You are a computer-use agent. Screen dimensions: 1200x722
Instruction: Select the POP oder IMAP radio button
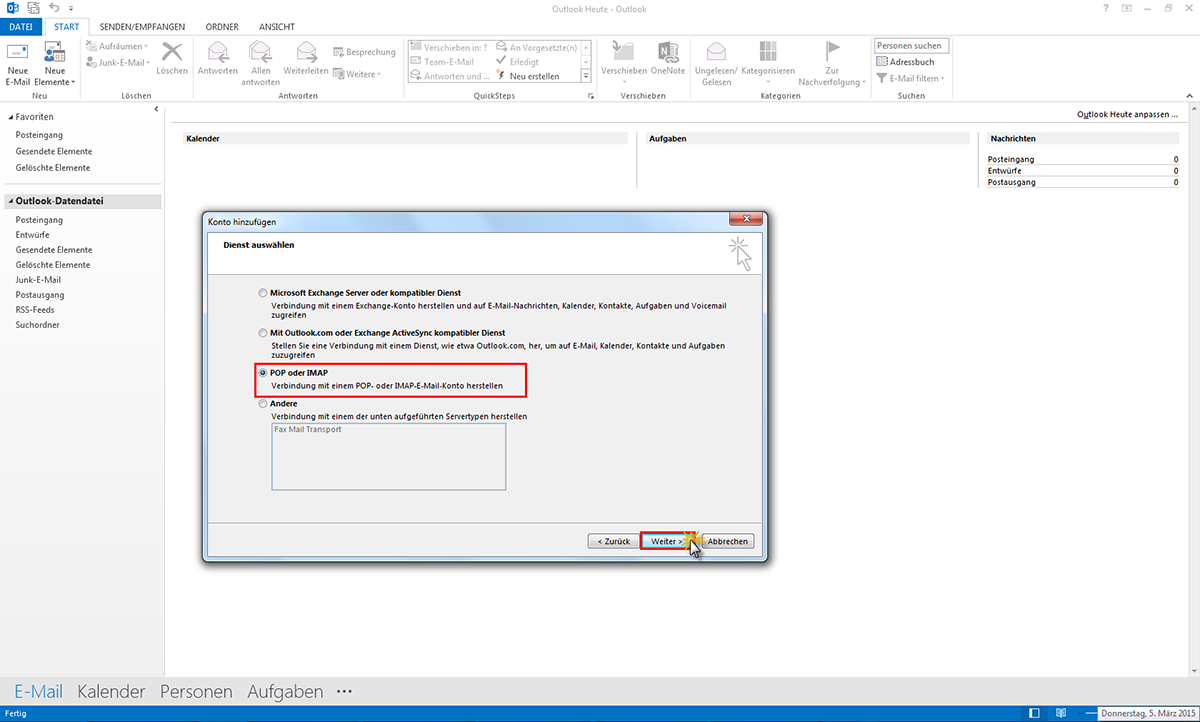click(x=263, y=373)
